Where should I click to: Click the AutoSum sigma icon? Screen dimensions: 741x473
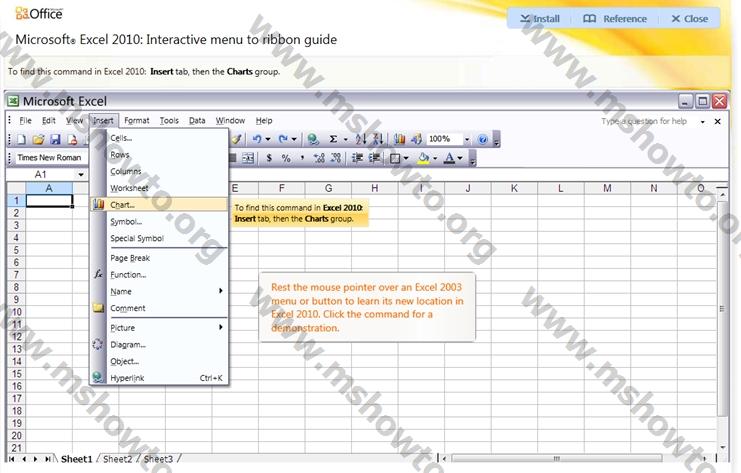(x=334, y=140)
